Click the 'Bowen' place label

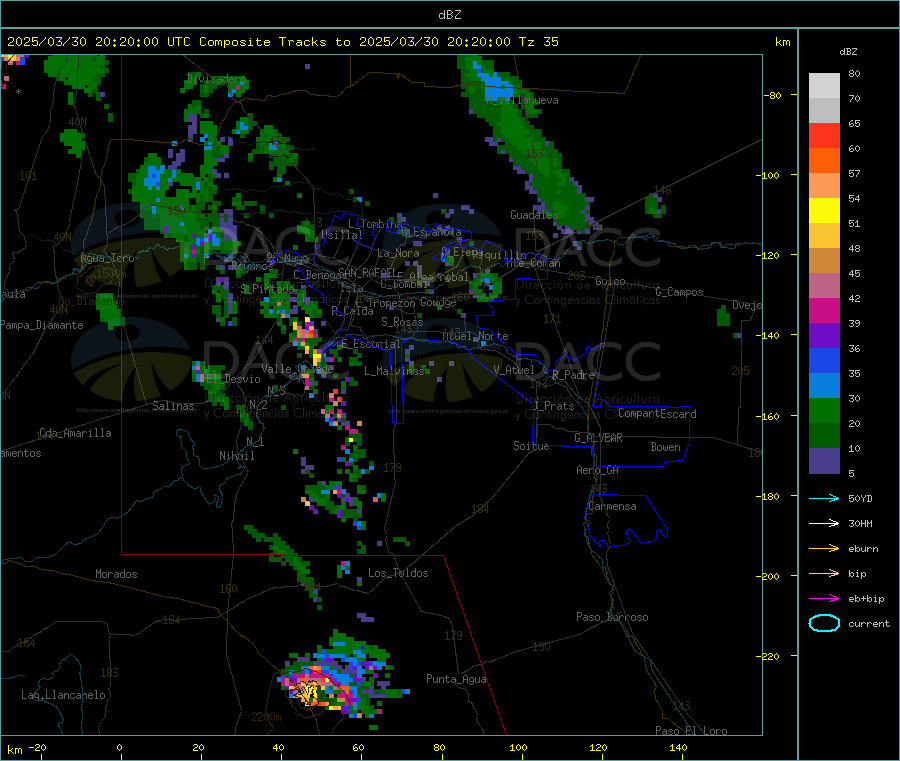coord(665,447)
